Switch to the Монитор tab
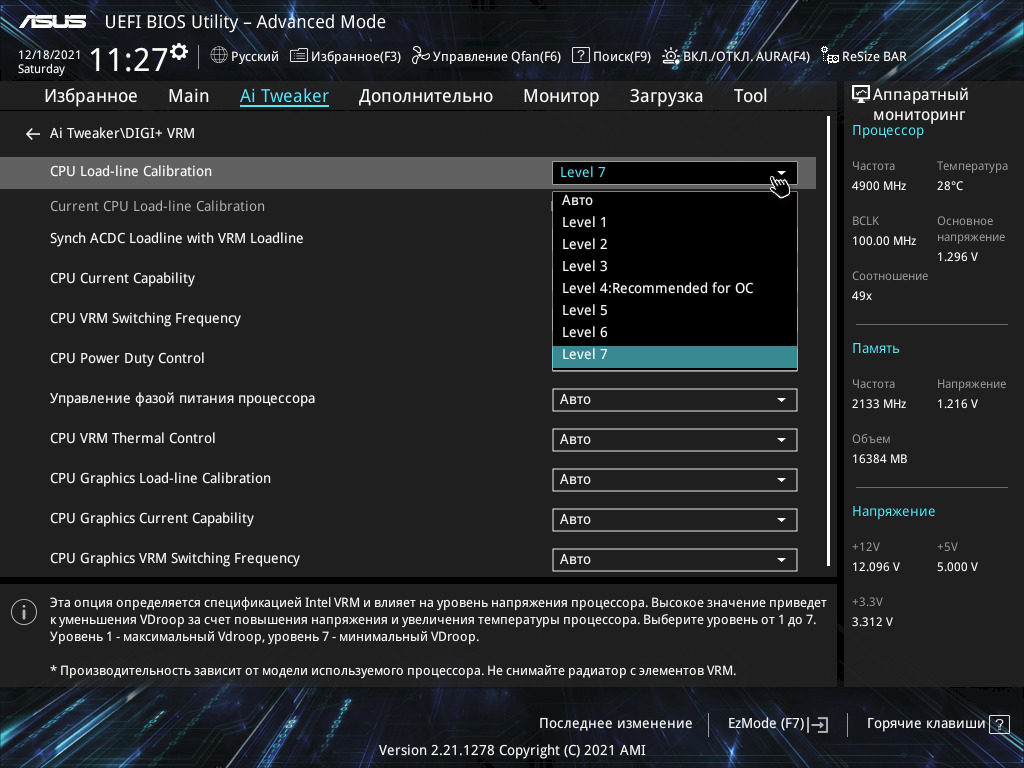This screenshot has height=768, width=1024. tap(561, 96)
